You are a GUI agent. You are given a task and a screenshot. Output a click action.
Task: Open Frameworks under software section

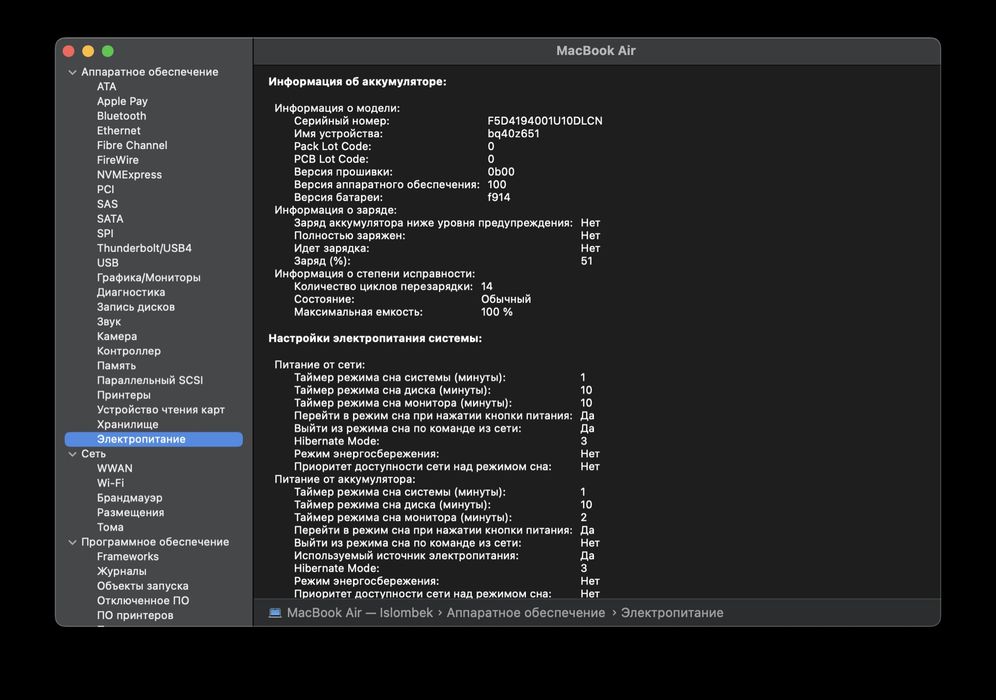pos(128,556)
